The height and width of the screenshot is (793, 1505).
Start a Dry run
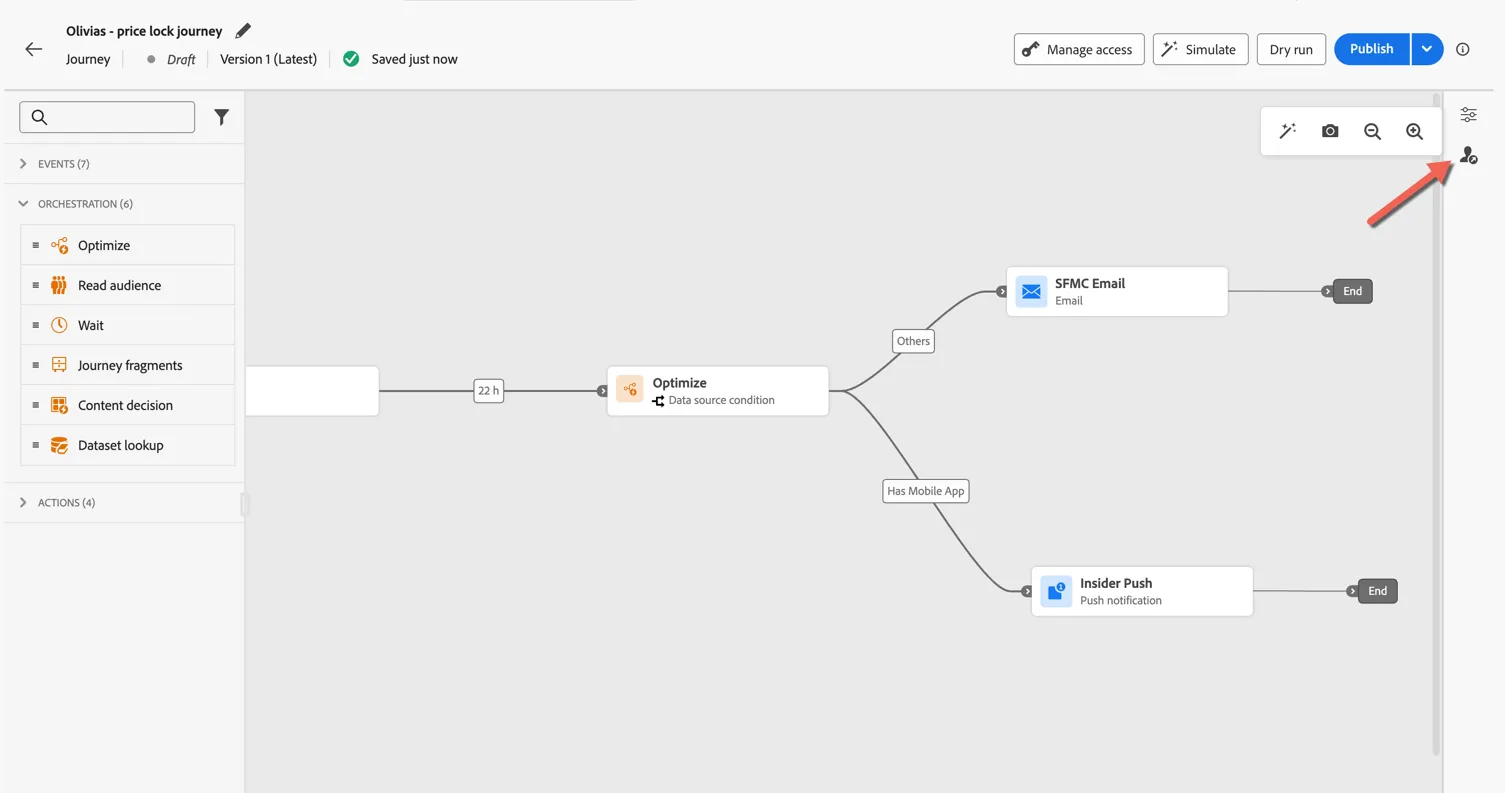pos(1291,49)
